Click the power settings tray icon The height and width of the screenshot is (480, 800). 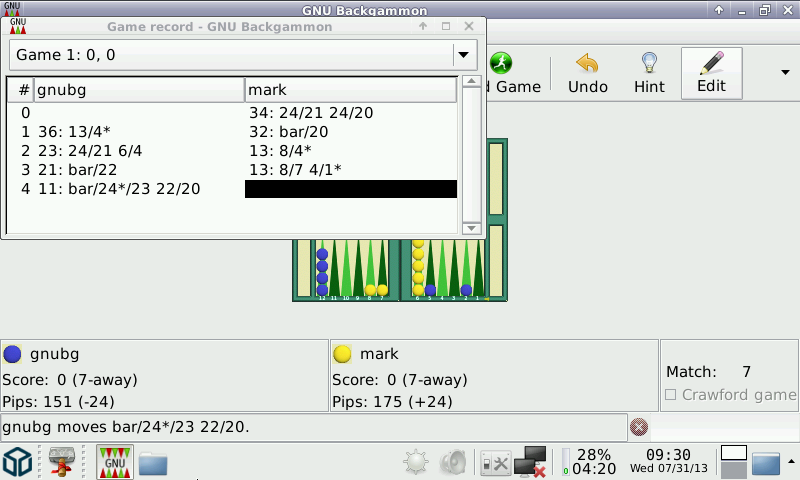click(495, 463)
